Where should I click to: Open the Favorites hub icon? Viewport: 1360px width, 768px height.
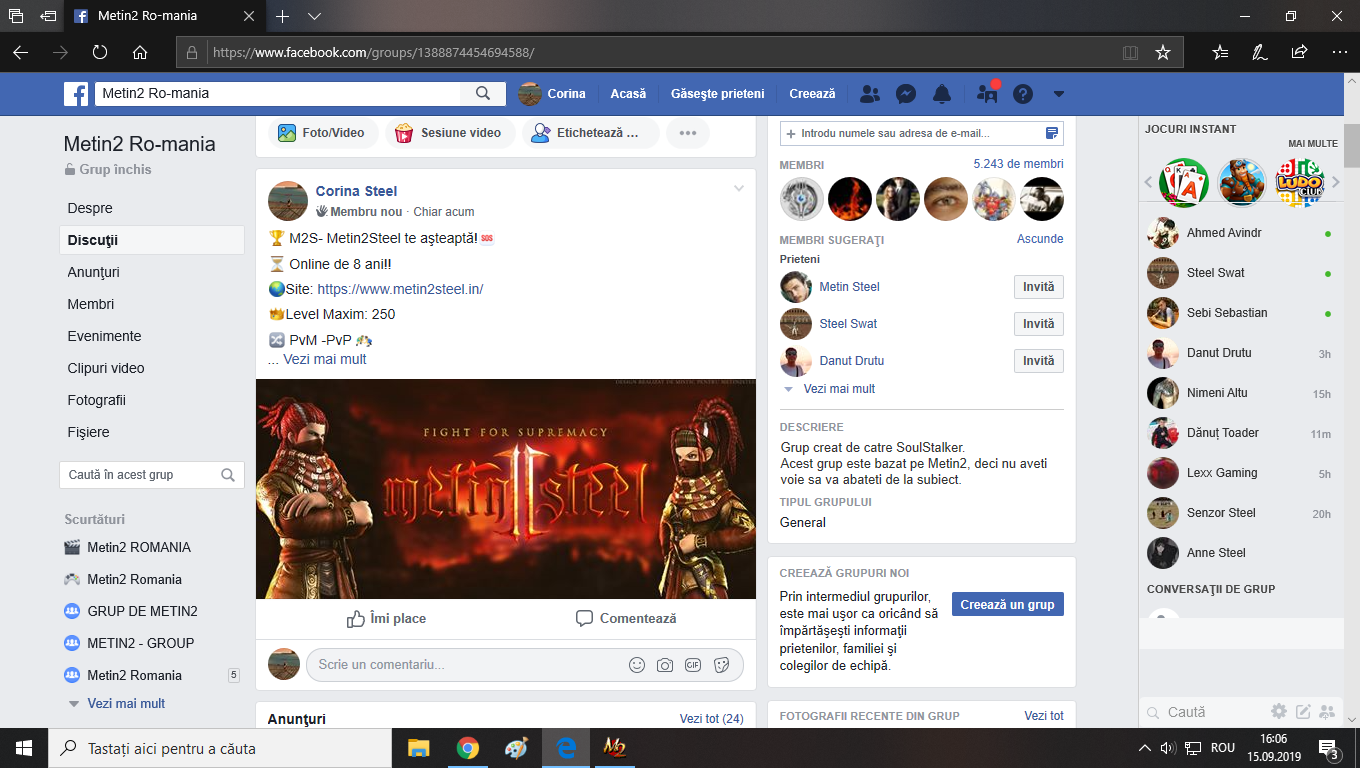pos(1220,52)
